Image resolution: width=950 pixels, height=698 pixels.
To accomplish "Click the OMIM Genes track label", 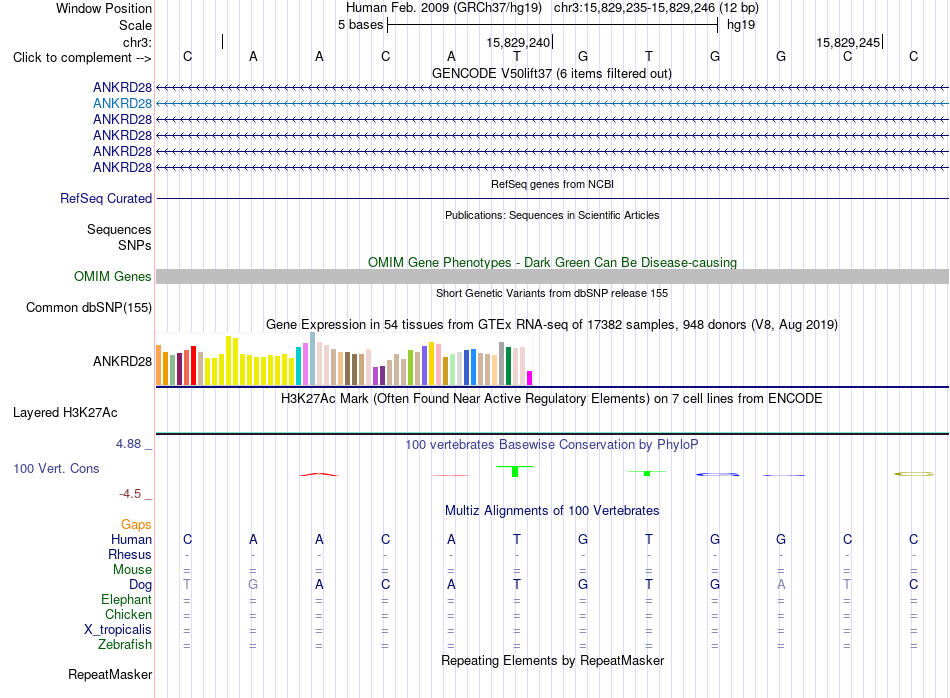I will (113, 276).
